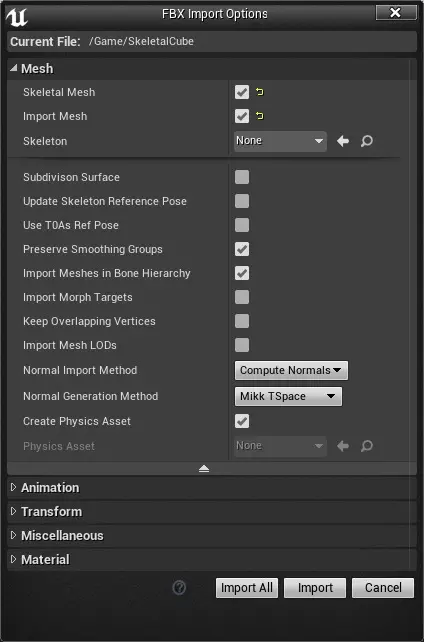Expand the Animation section
Image resolution: width=424 pixels, height=642 pixels.
tap(14, 487)
